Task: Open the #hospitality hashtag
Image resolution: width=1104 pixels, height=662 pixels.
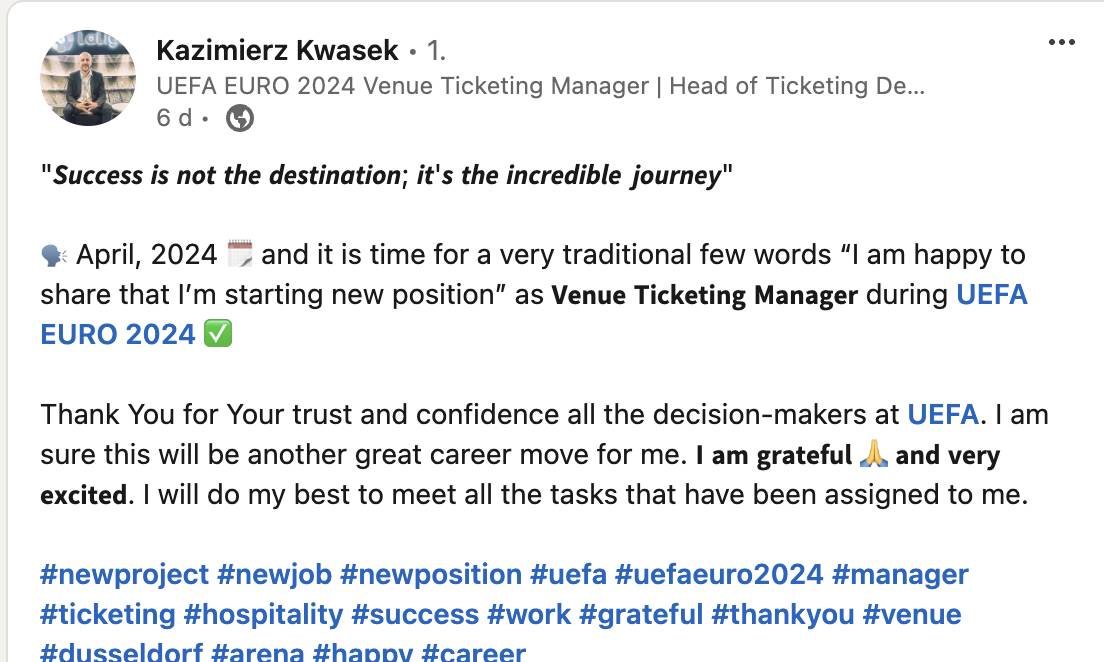Action: 263,614
